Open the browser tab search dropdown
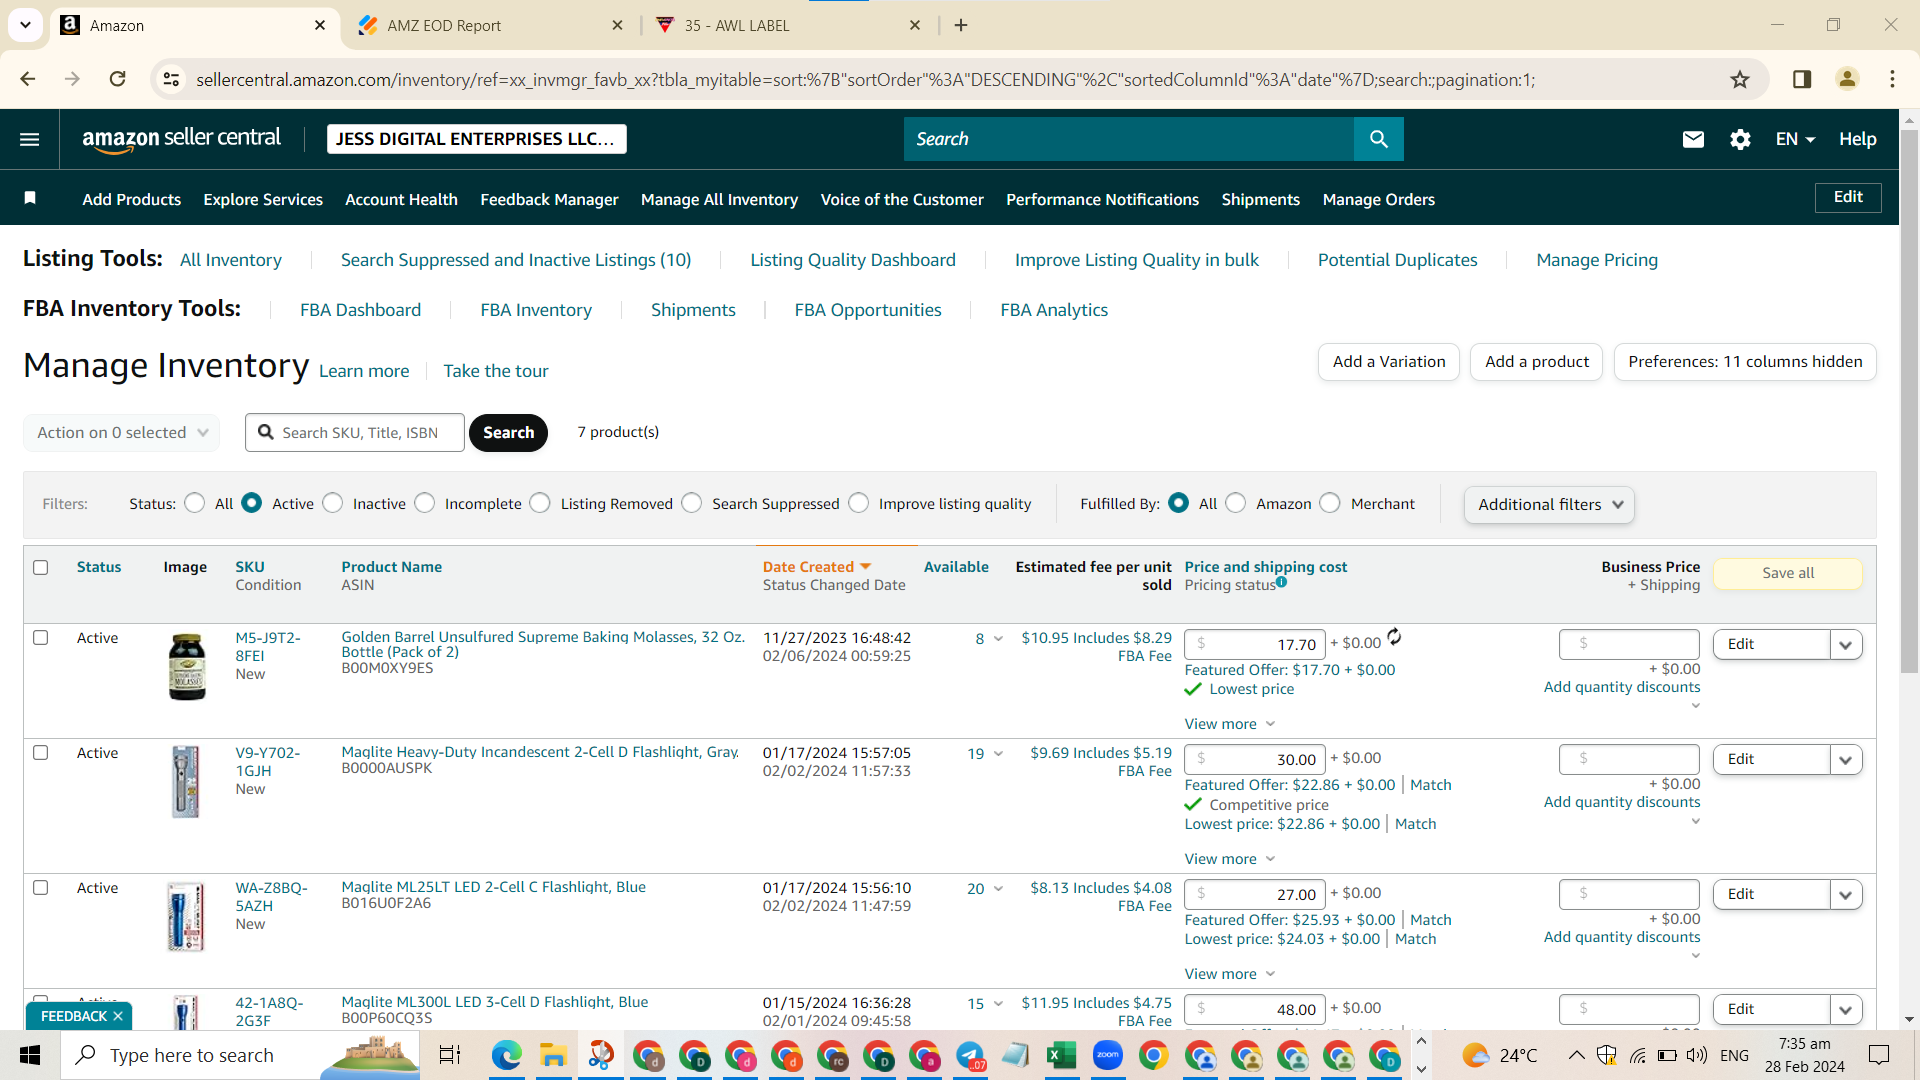This screenshot has height=1080, width=1920. (25, 25)
